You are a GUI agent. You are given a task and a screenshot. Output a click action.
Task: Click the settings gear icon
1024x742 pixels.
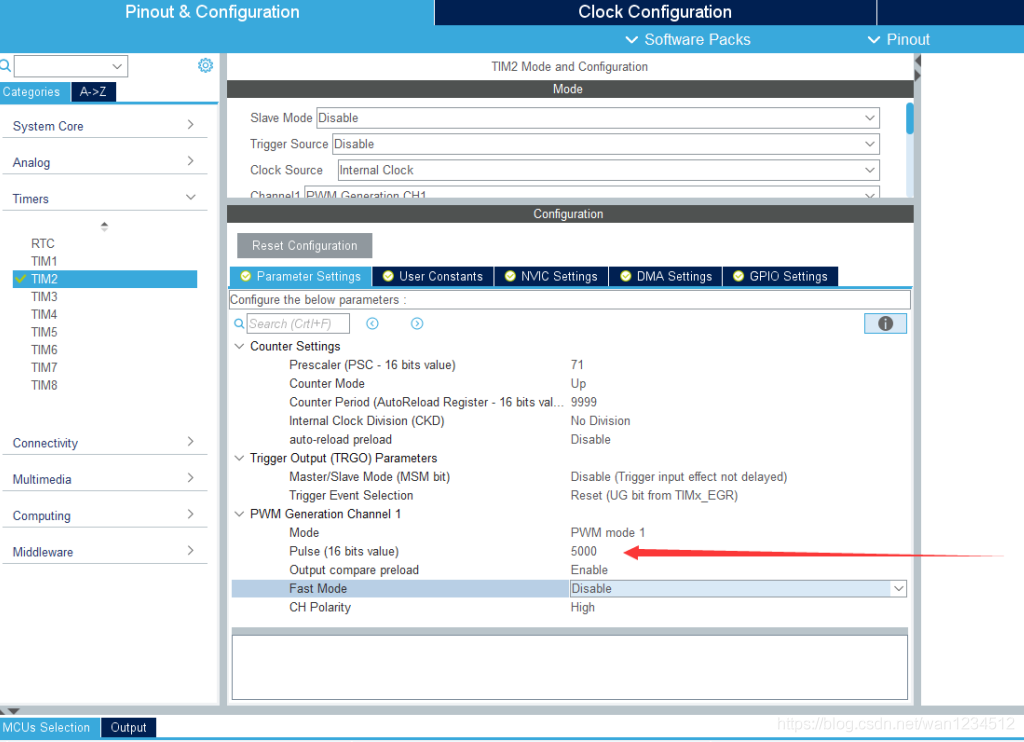205,65
